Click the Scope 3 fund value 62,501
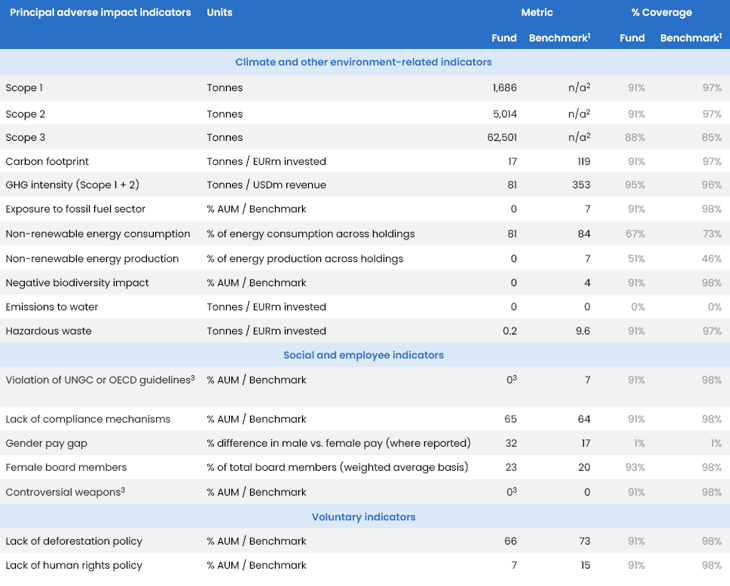This screenshot has width=730, height=586. pos(500,137)
